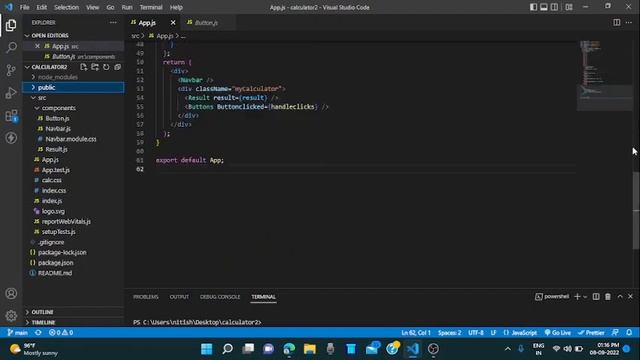Change encoding via UTF-8 status entry
This screenshot has height=360, width=640.
476,333
